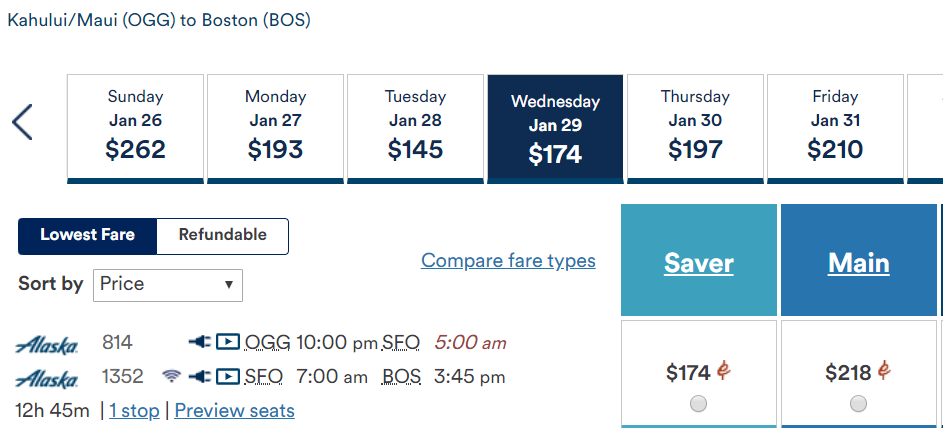
Task: Click power outlet icon on flight 1352
Action: tap(199, 377)
